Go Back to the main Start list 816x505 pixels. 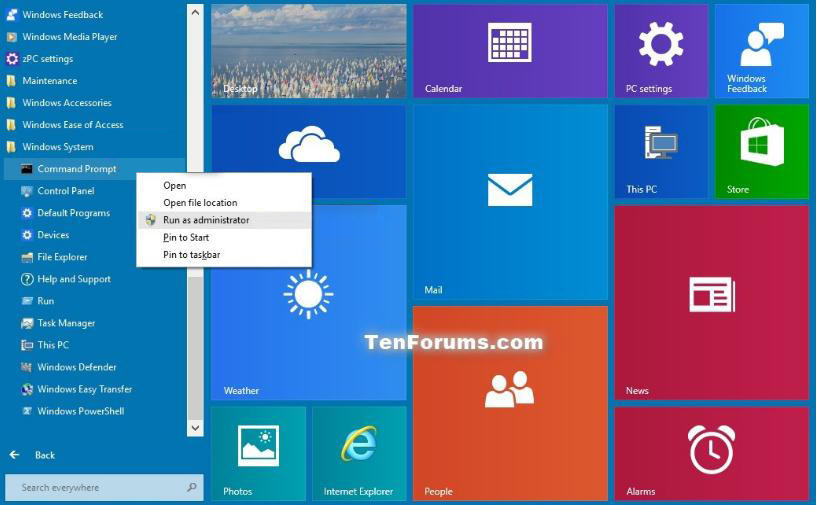coord(45,455)
